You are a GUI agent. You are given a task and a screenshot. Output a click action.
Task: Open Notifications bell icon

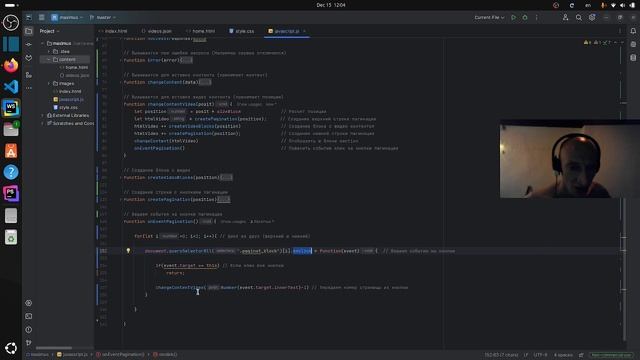click(x=633, y=31)
